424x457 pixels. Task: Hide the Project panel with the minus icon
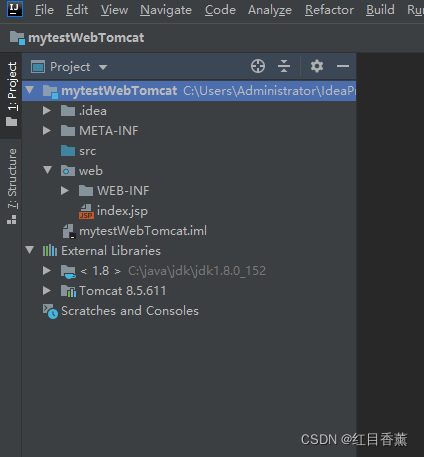point(343,66)
